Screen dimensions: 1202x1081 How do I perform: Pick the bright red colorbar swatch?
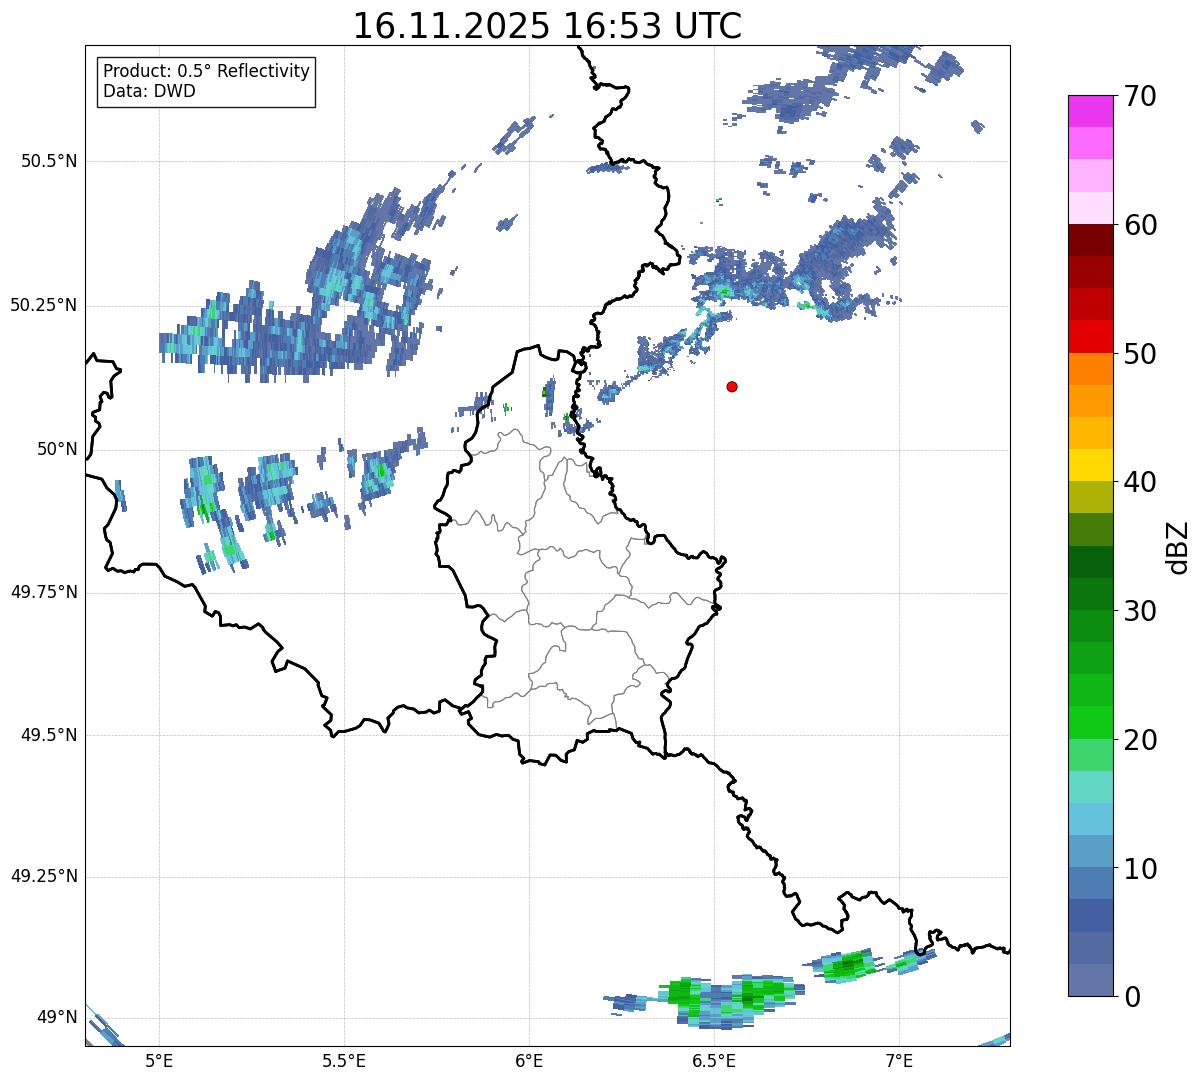pyautogui.click(x=1090, y=336)
